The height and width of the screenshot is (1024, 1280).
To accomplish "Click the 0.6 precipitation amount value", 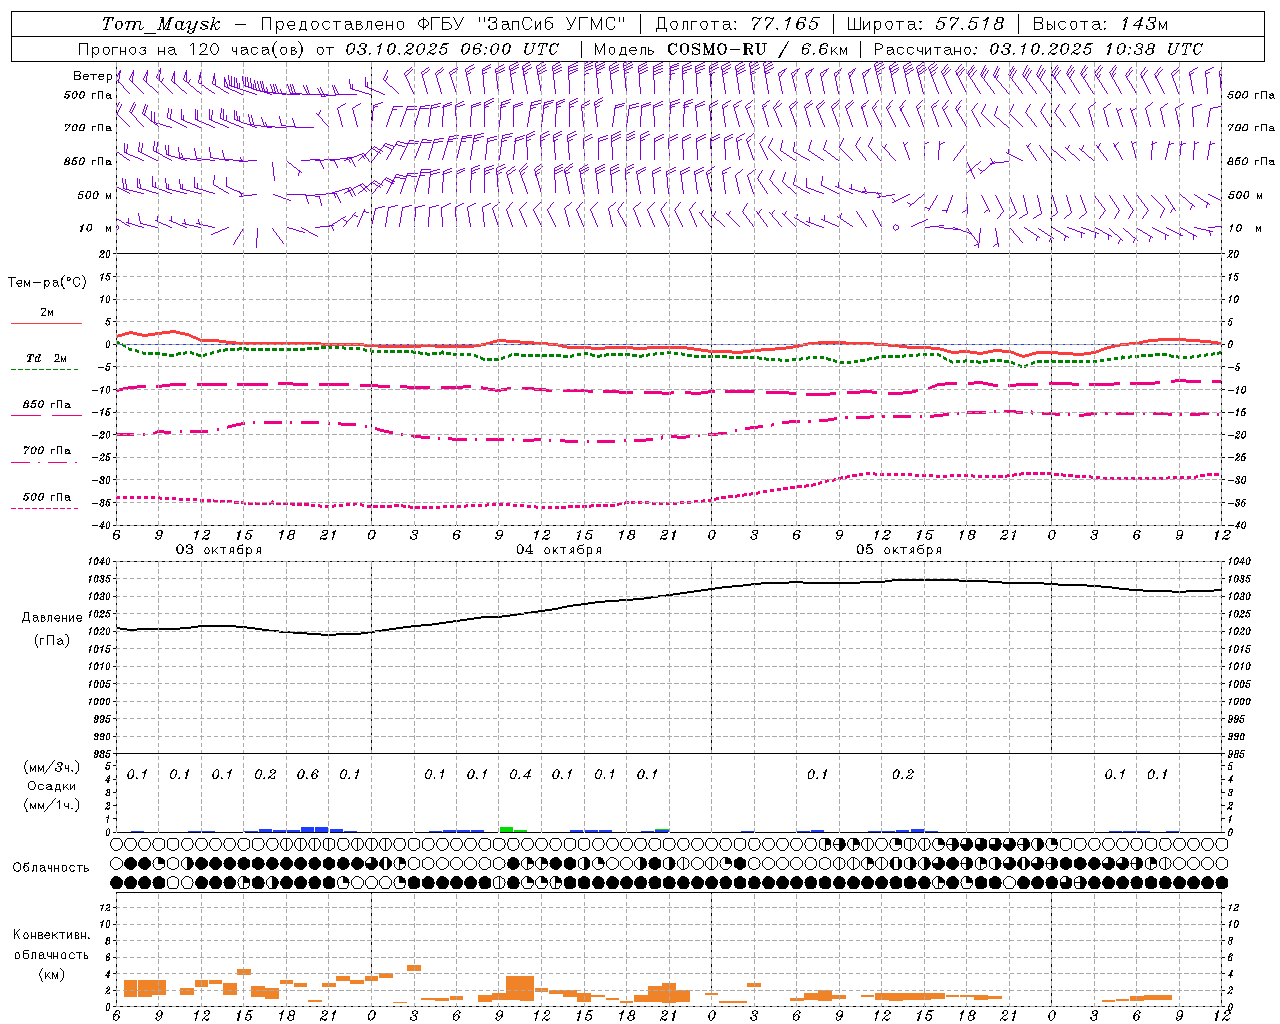I will [x=307, y=775].
